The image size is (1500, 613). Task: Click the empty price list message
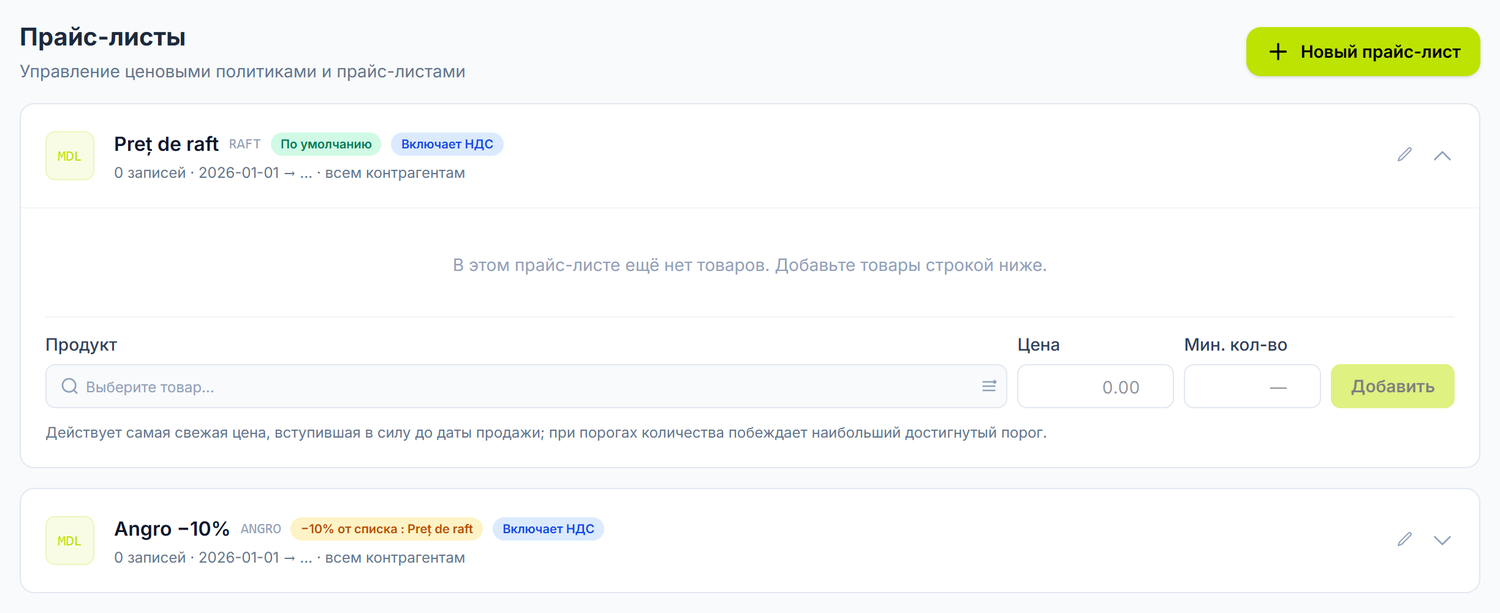750,265
